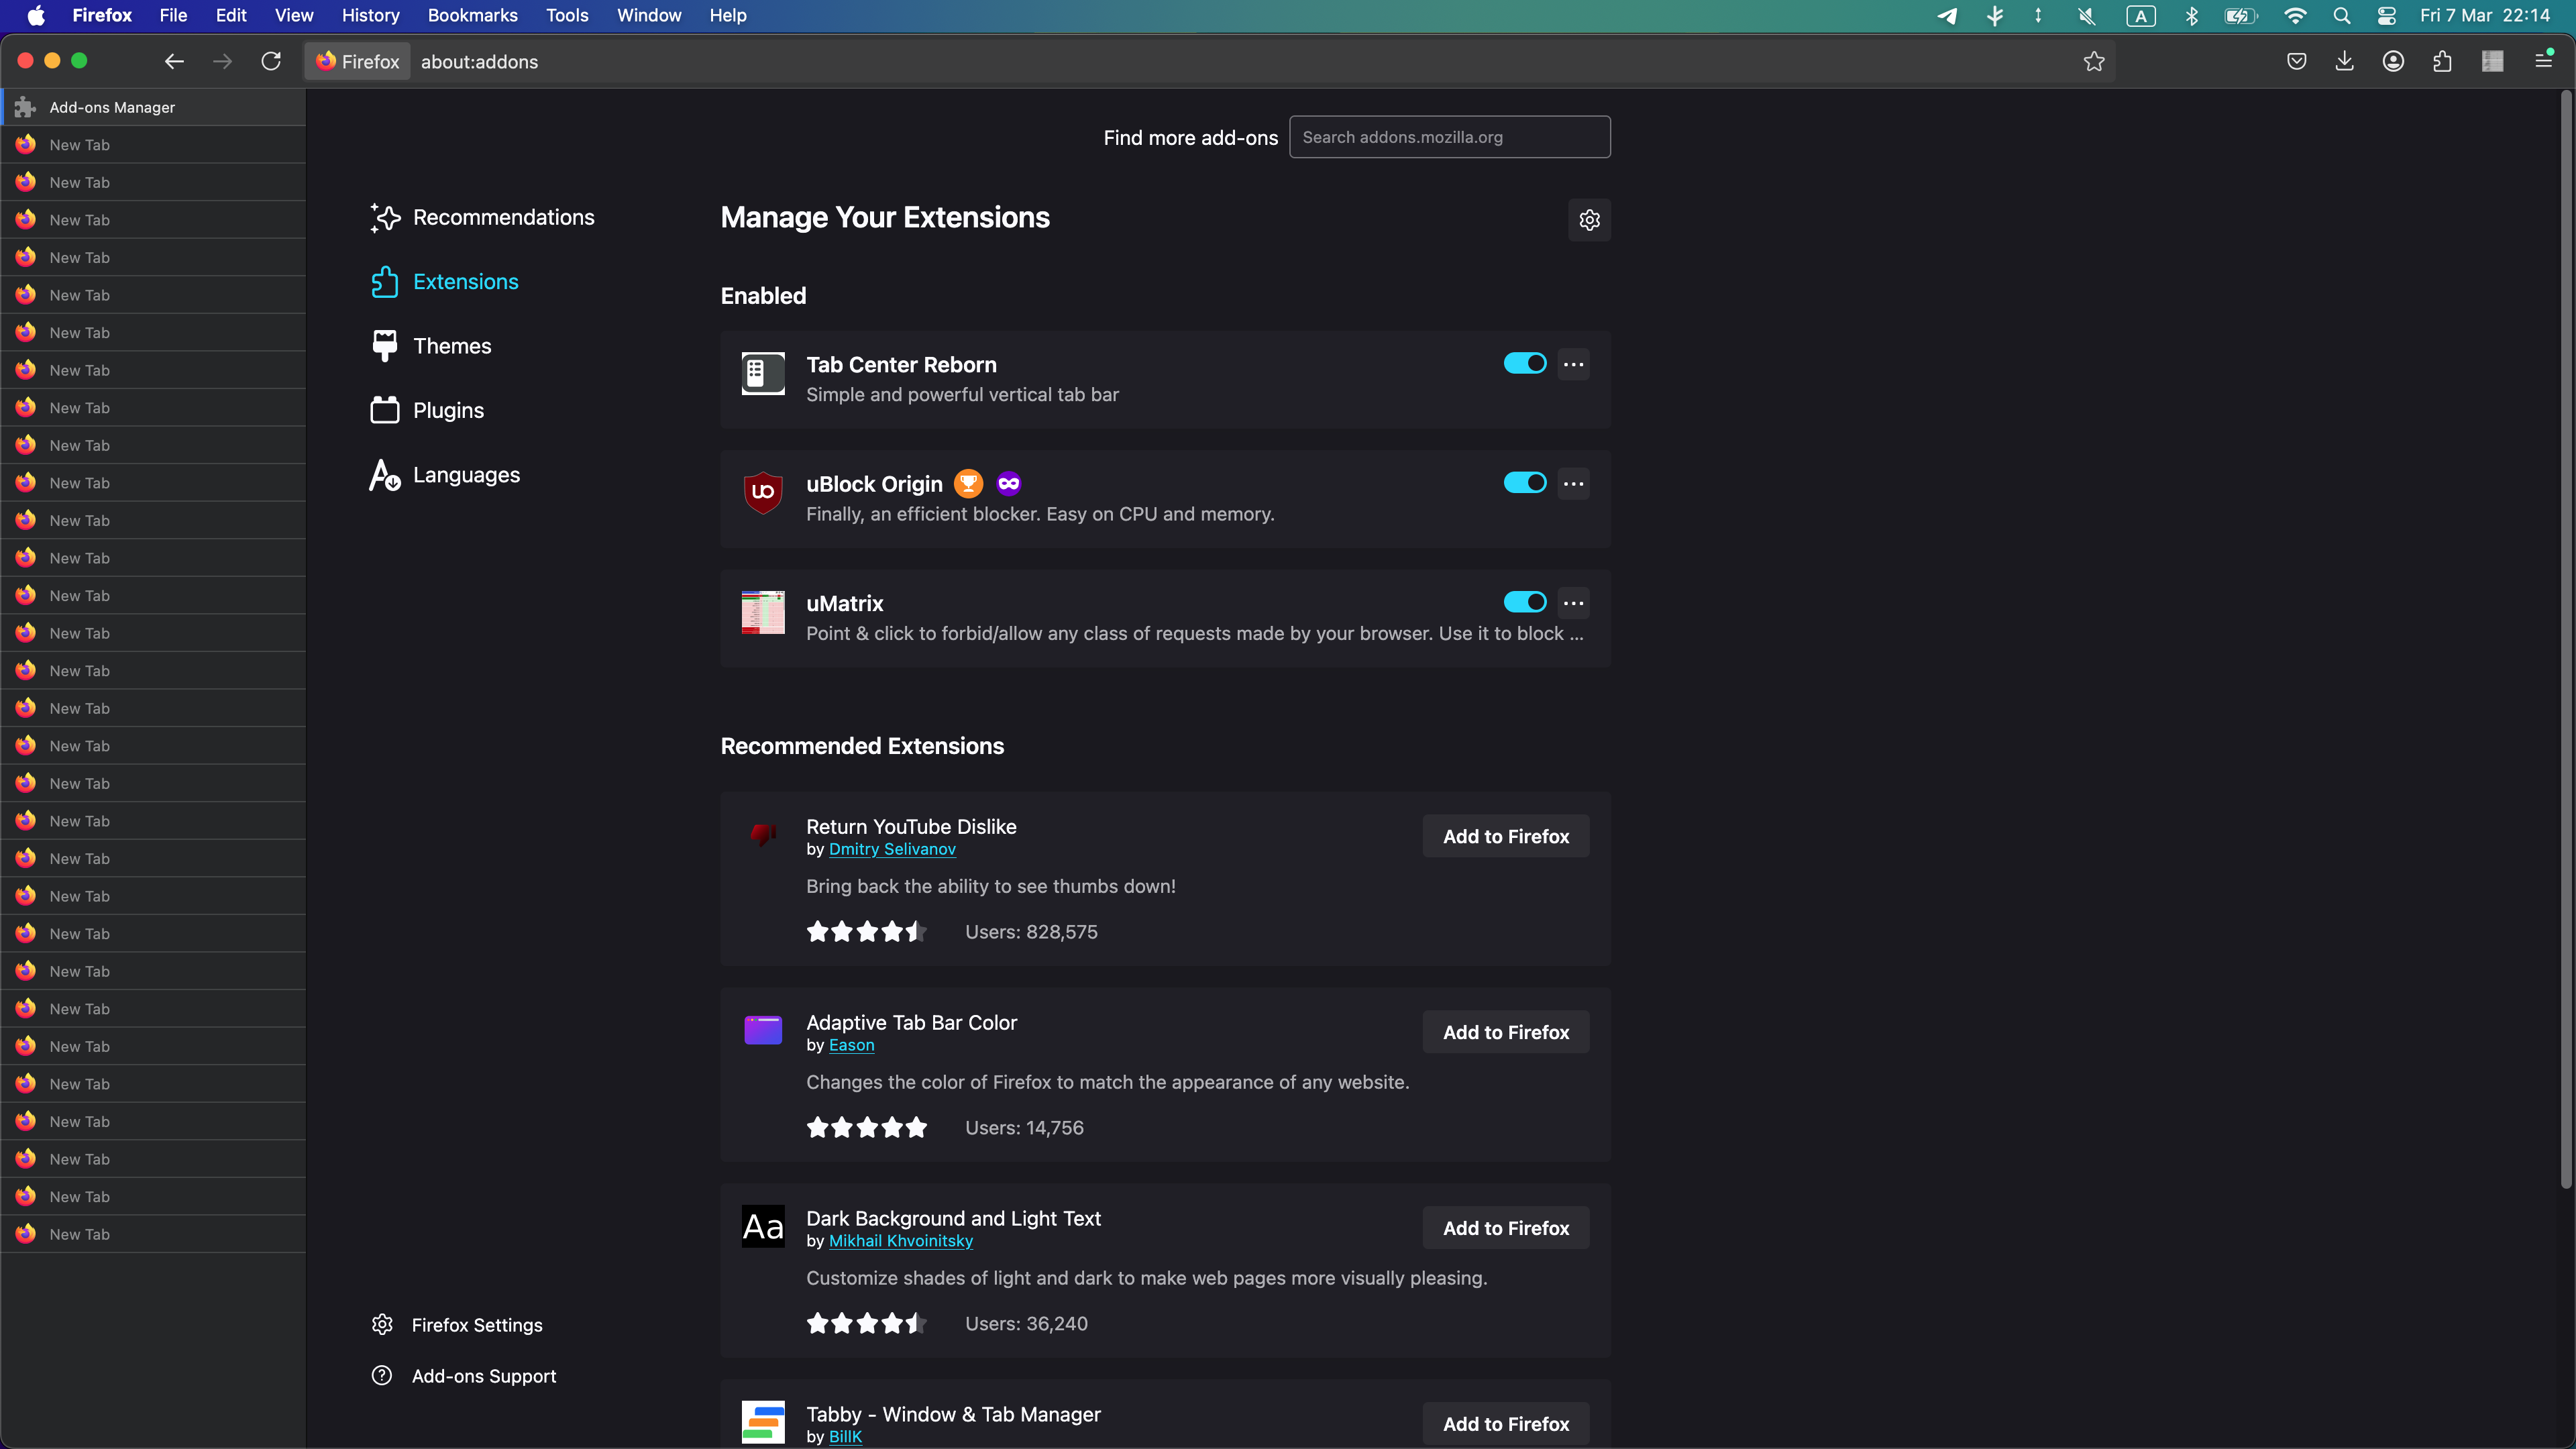Select the Recommendations category
The height and width of the screenshot is (1449, 2576).
[x=482, y=218]
